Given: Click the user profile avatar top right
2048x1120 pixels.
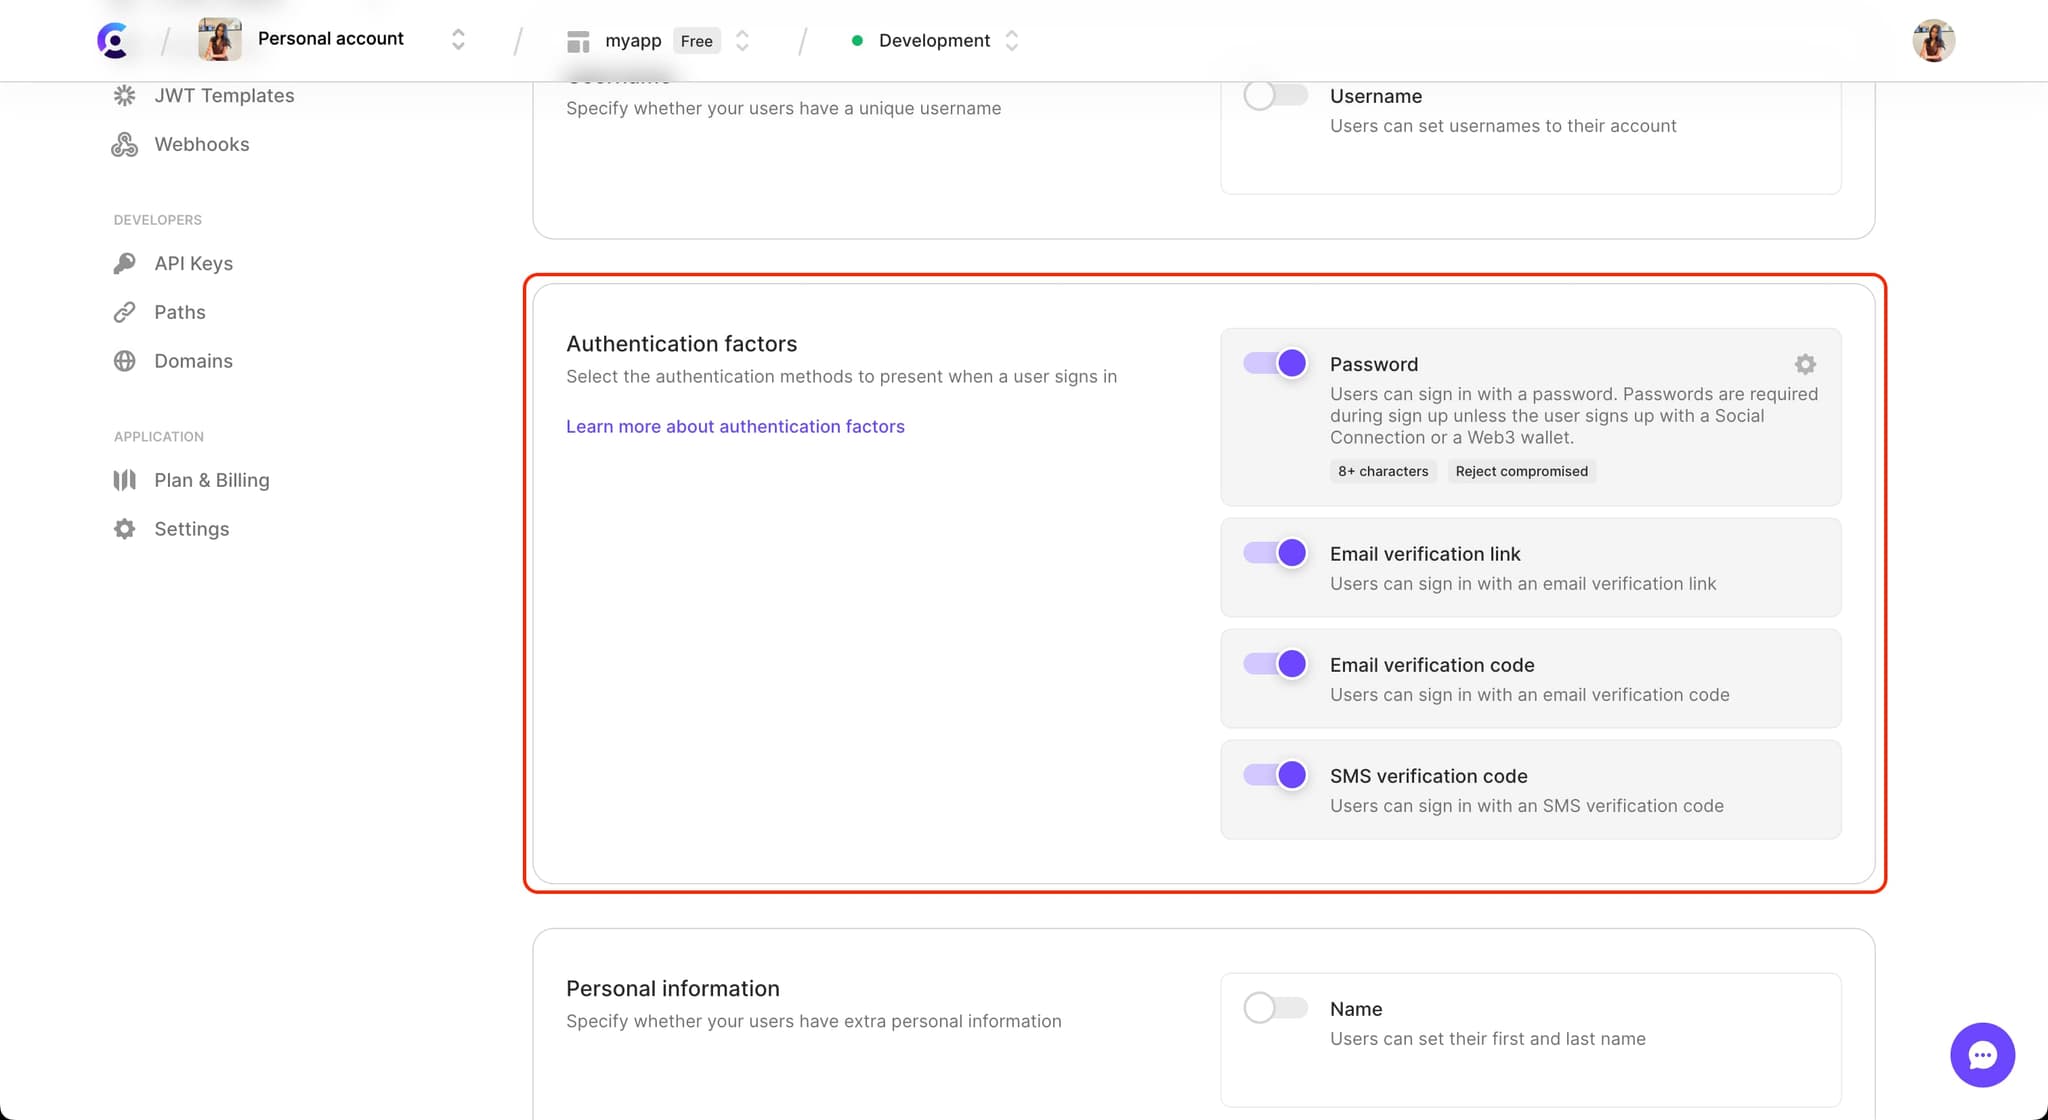Looking at the screenshot, I should tap(1932, 40).
